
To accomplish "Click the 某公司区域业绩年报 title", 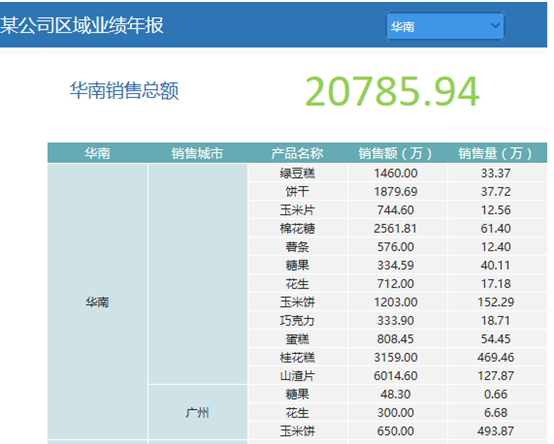I will click(82, 25).
